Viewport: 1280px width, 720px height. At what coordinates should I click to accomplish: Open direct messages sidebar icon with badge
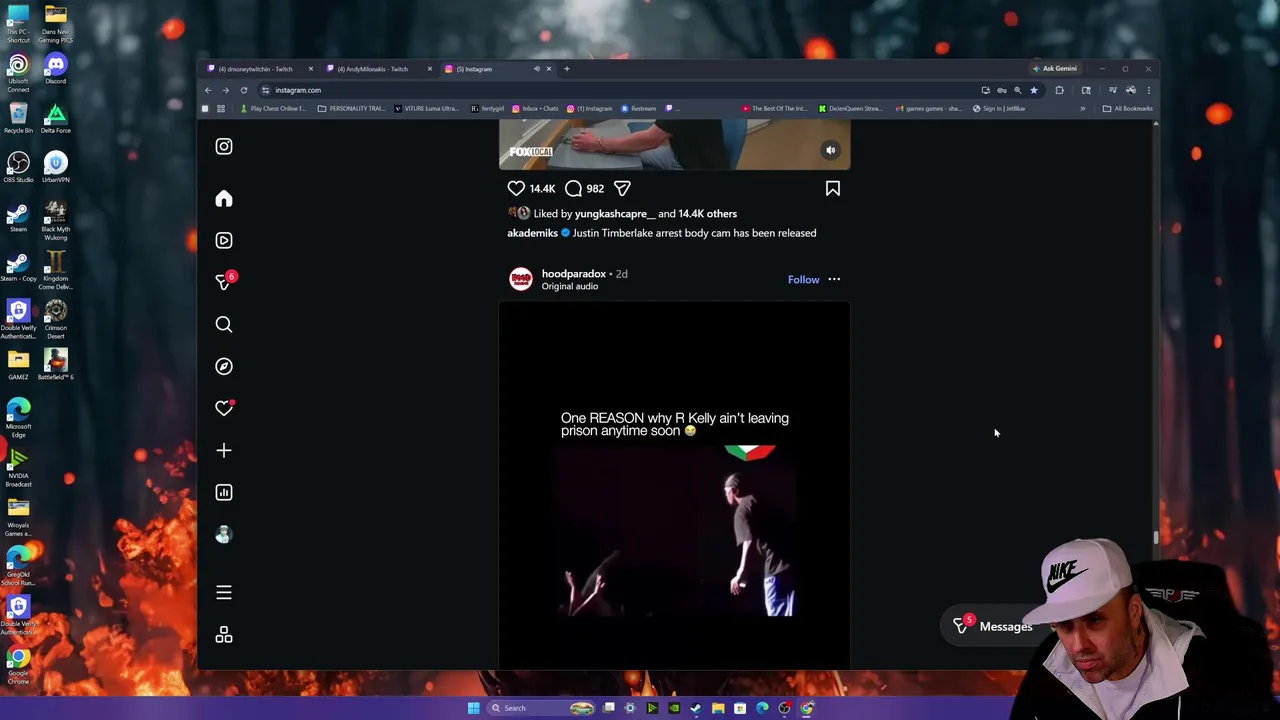(x=224, y=282)
